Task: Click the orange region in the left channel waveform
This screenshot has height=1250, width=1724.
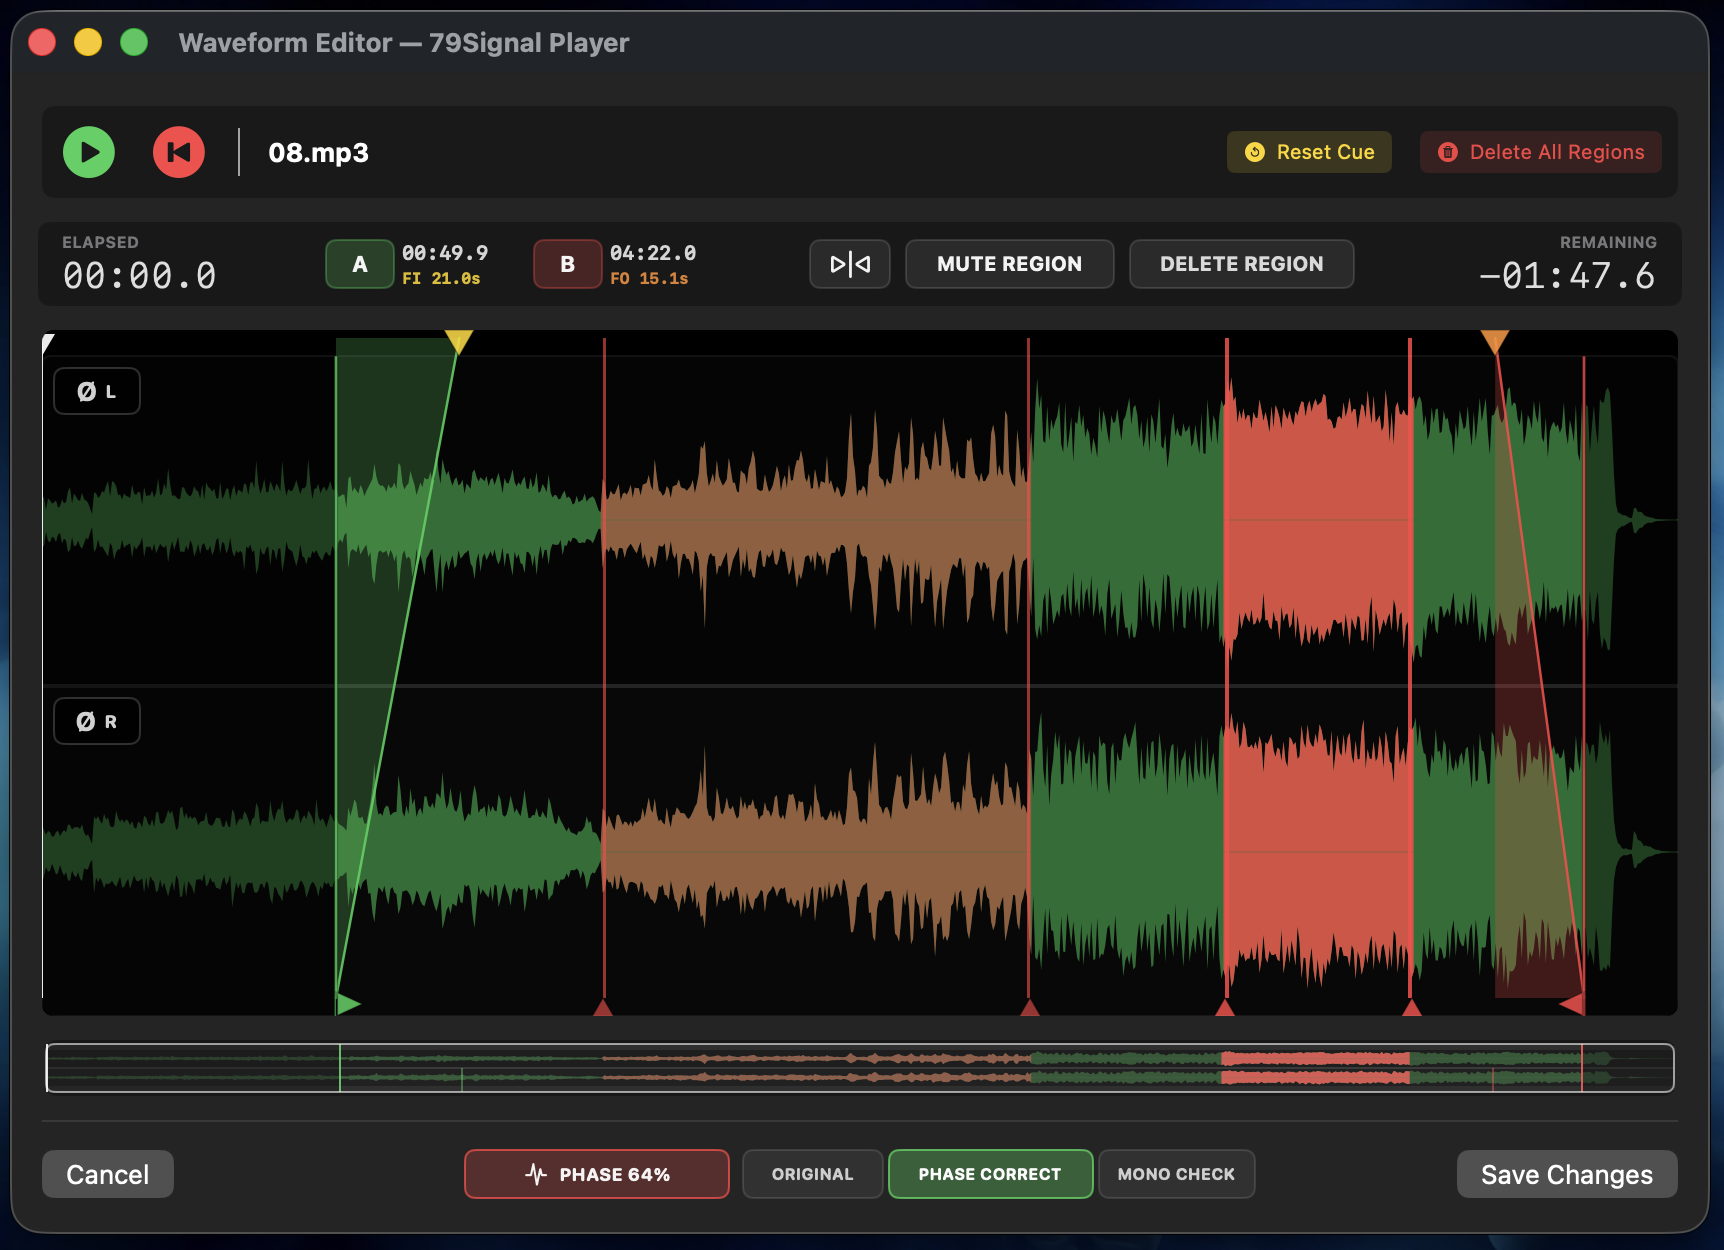Action: 816,520
